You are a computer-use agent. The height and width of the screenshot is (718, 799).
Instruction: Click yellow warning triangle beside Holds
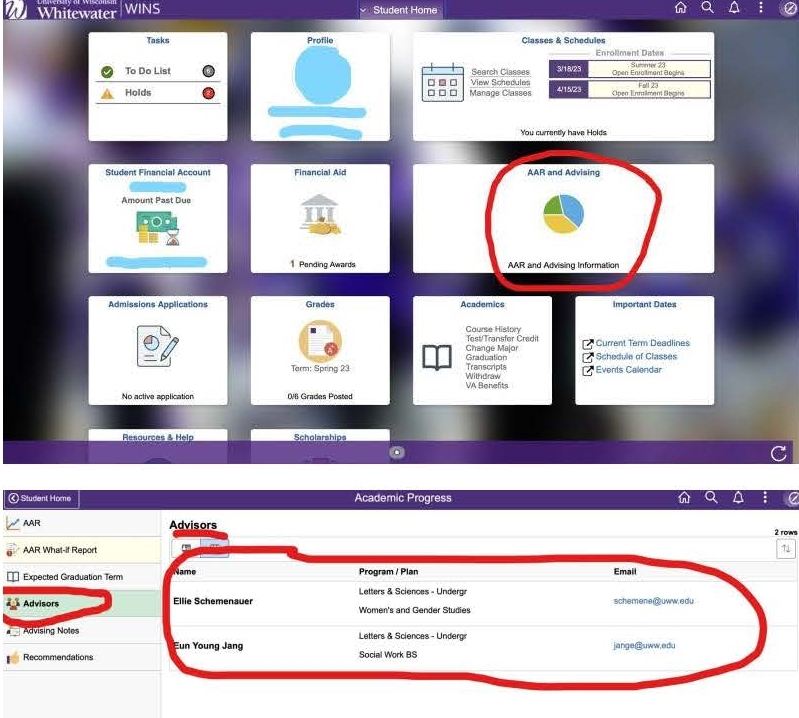click(107, 94)
